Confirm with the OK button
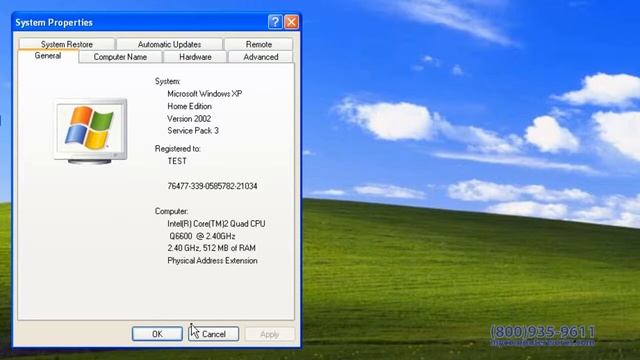The image size is (640, 360). [x=157, y=334]
